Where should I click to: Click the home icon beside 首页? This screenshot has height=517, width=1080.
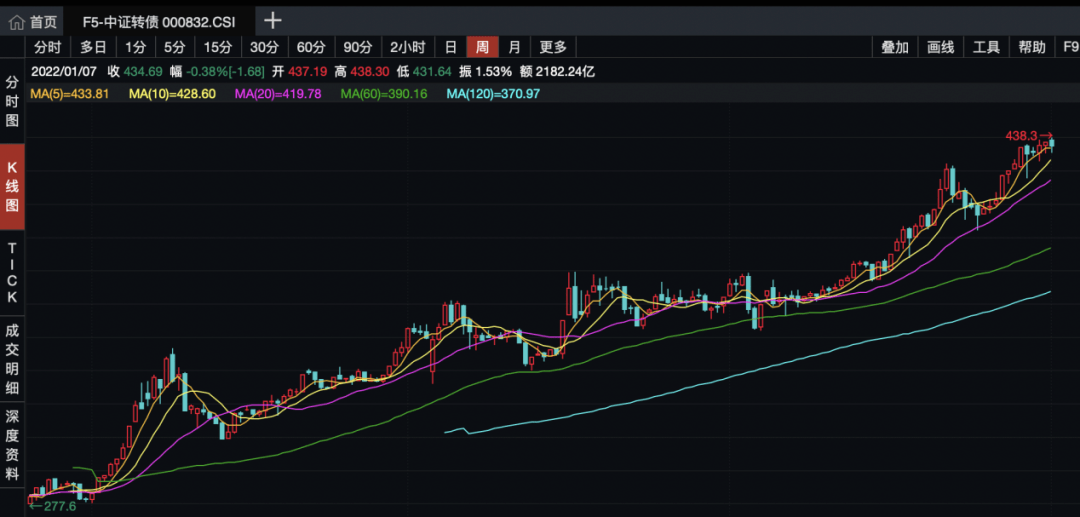click(x=17, y=22)
